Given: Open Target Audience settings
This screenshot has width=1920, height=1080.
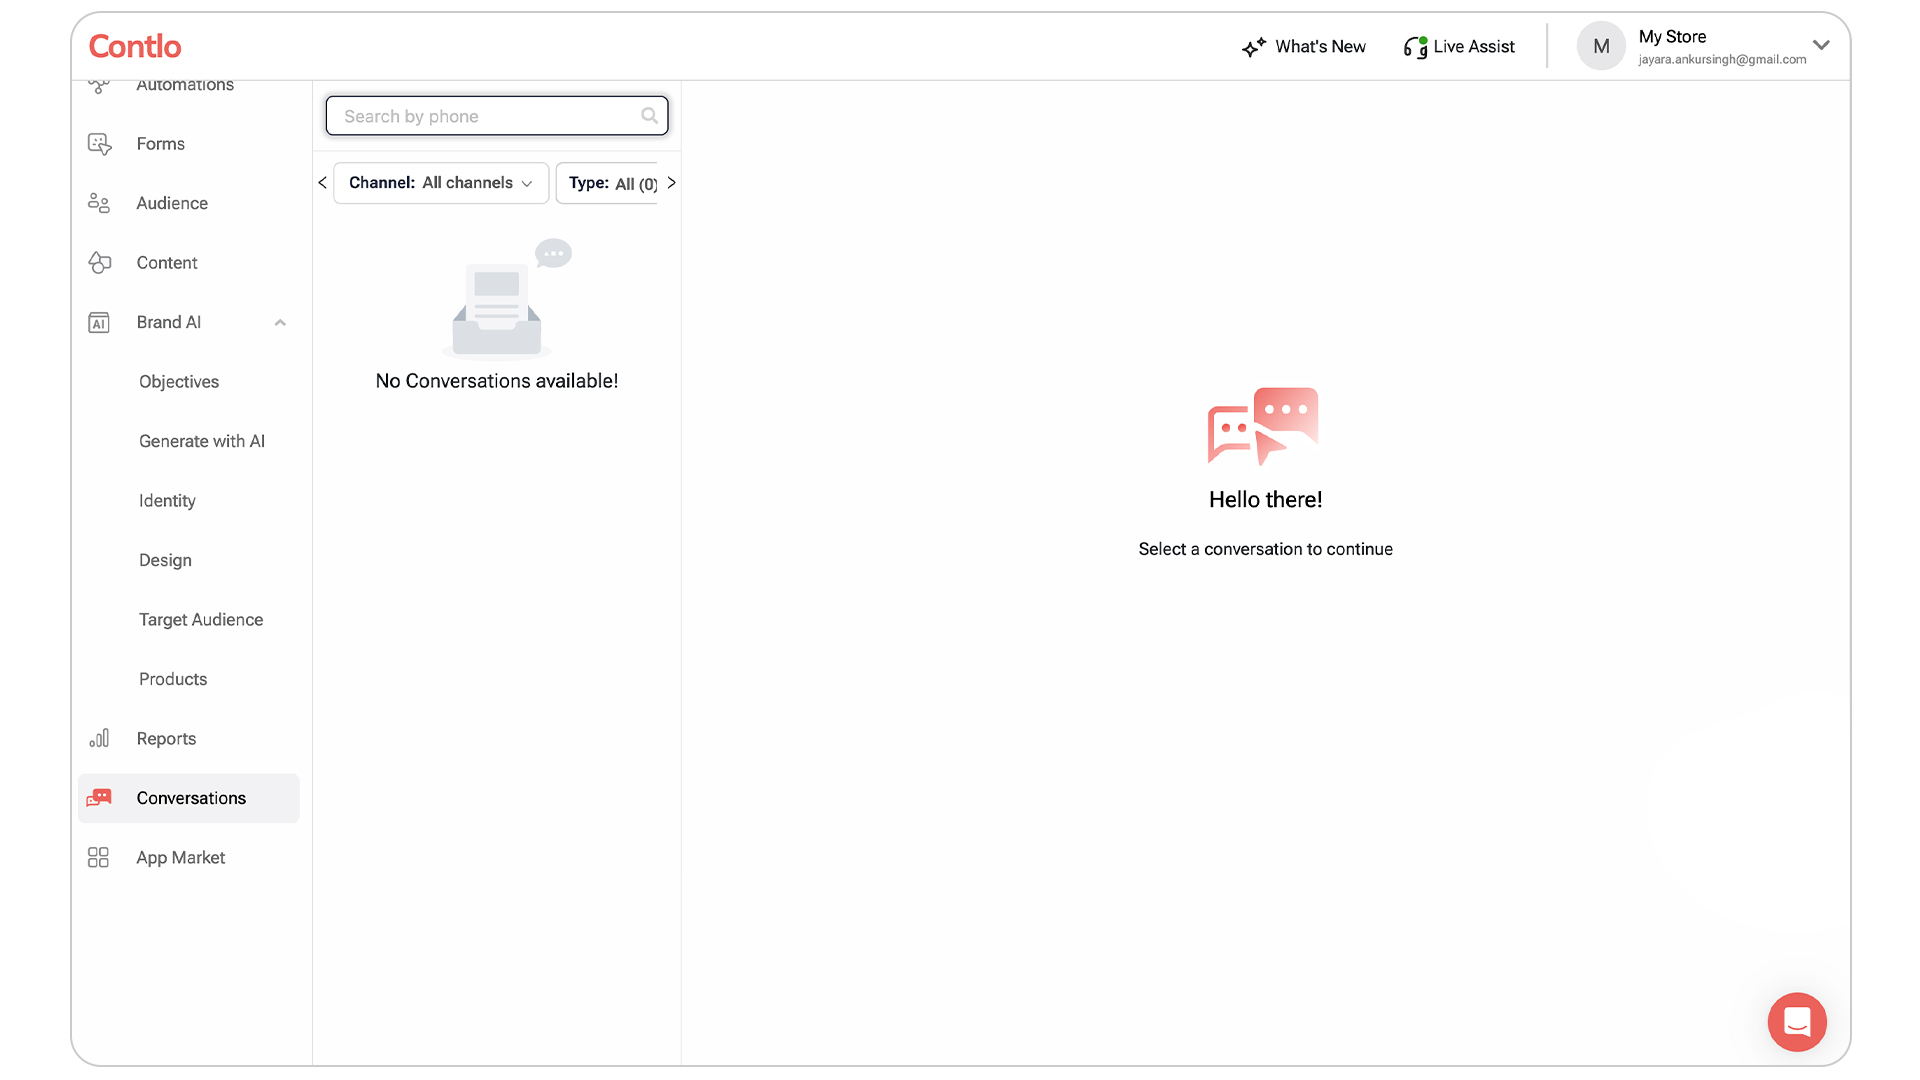Looking at the screenshot, I should (x=200, y=619).
